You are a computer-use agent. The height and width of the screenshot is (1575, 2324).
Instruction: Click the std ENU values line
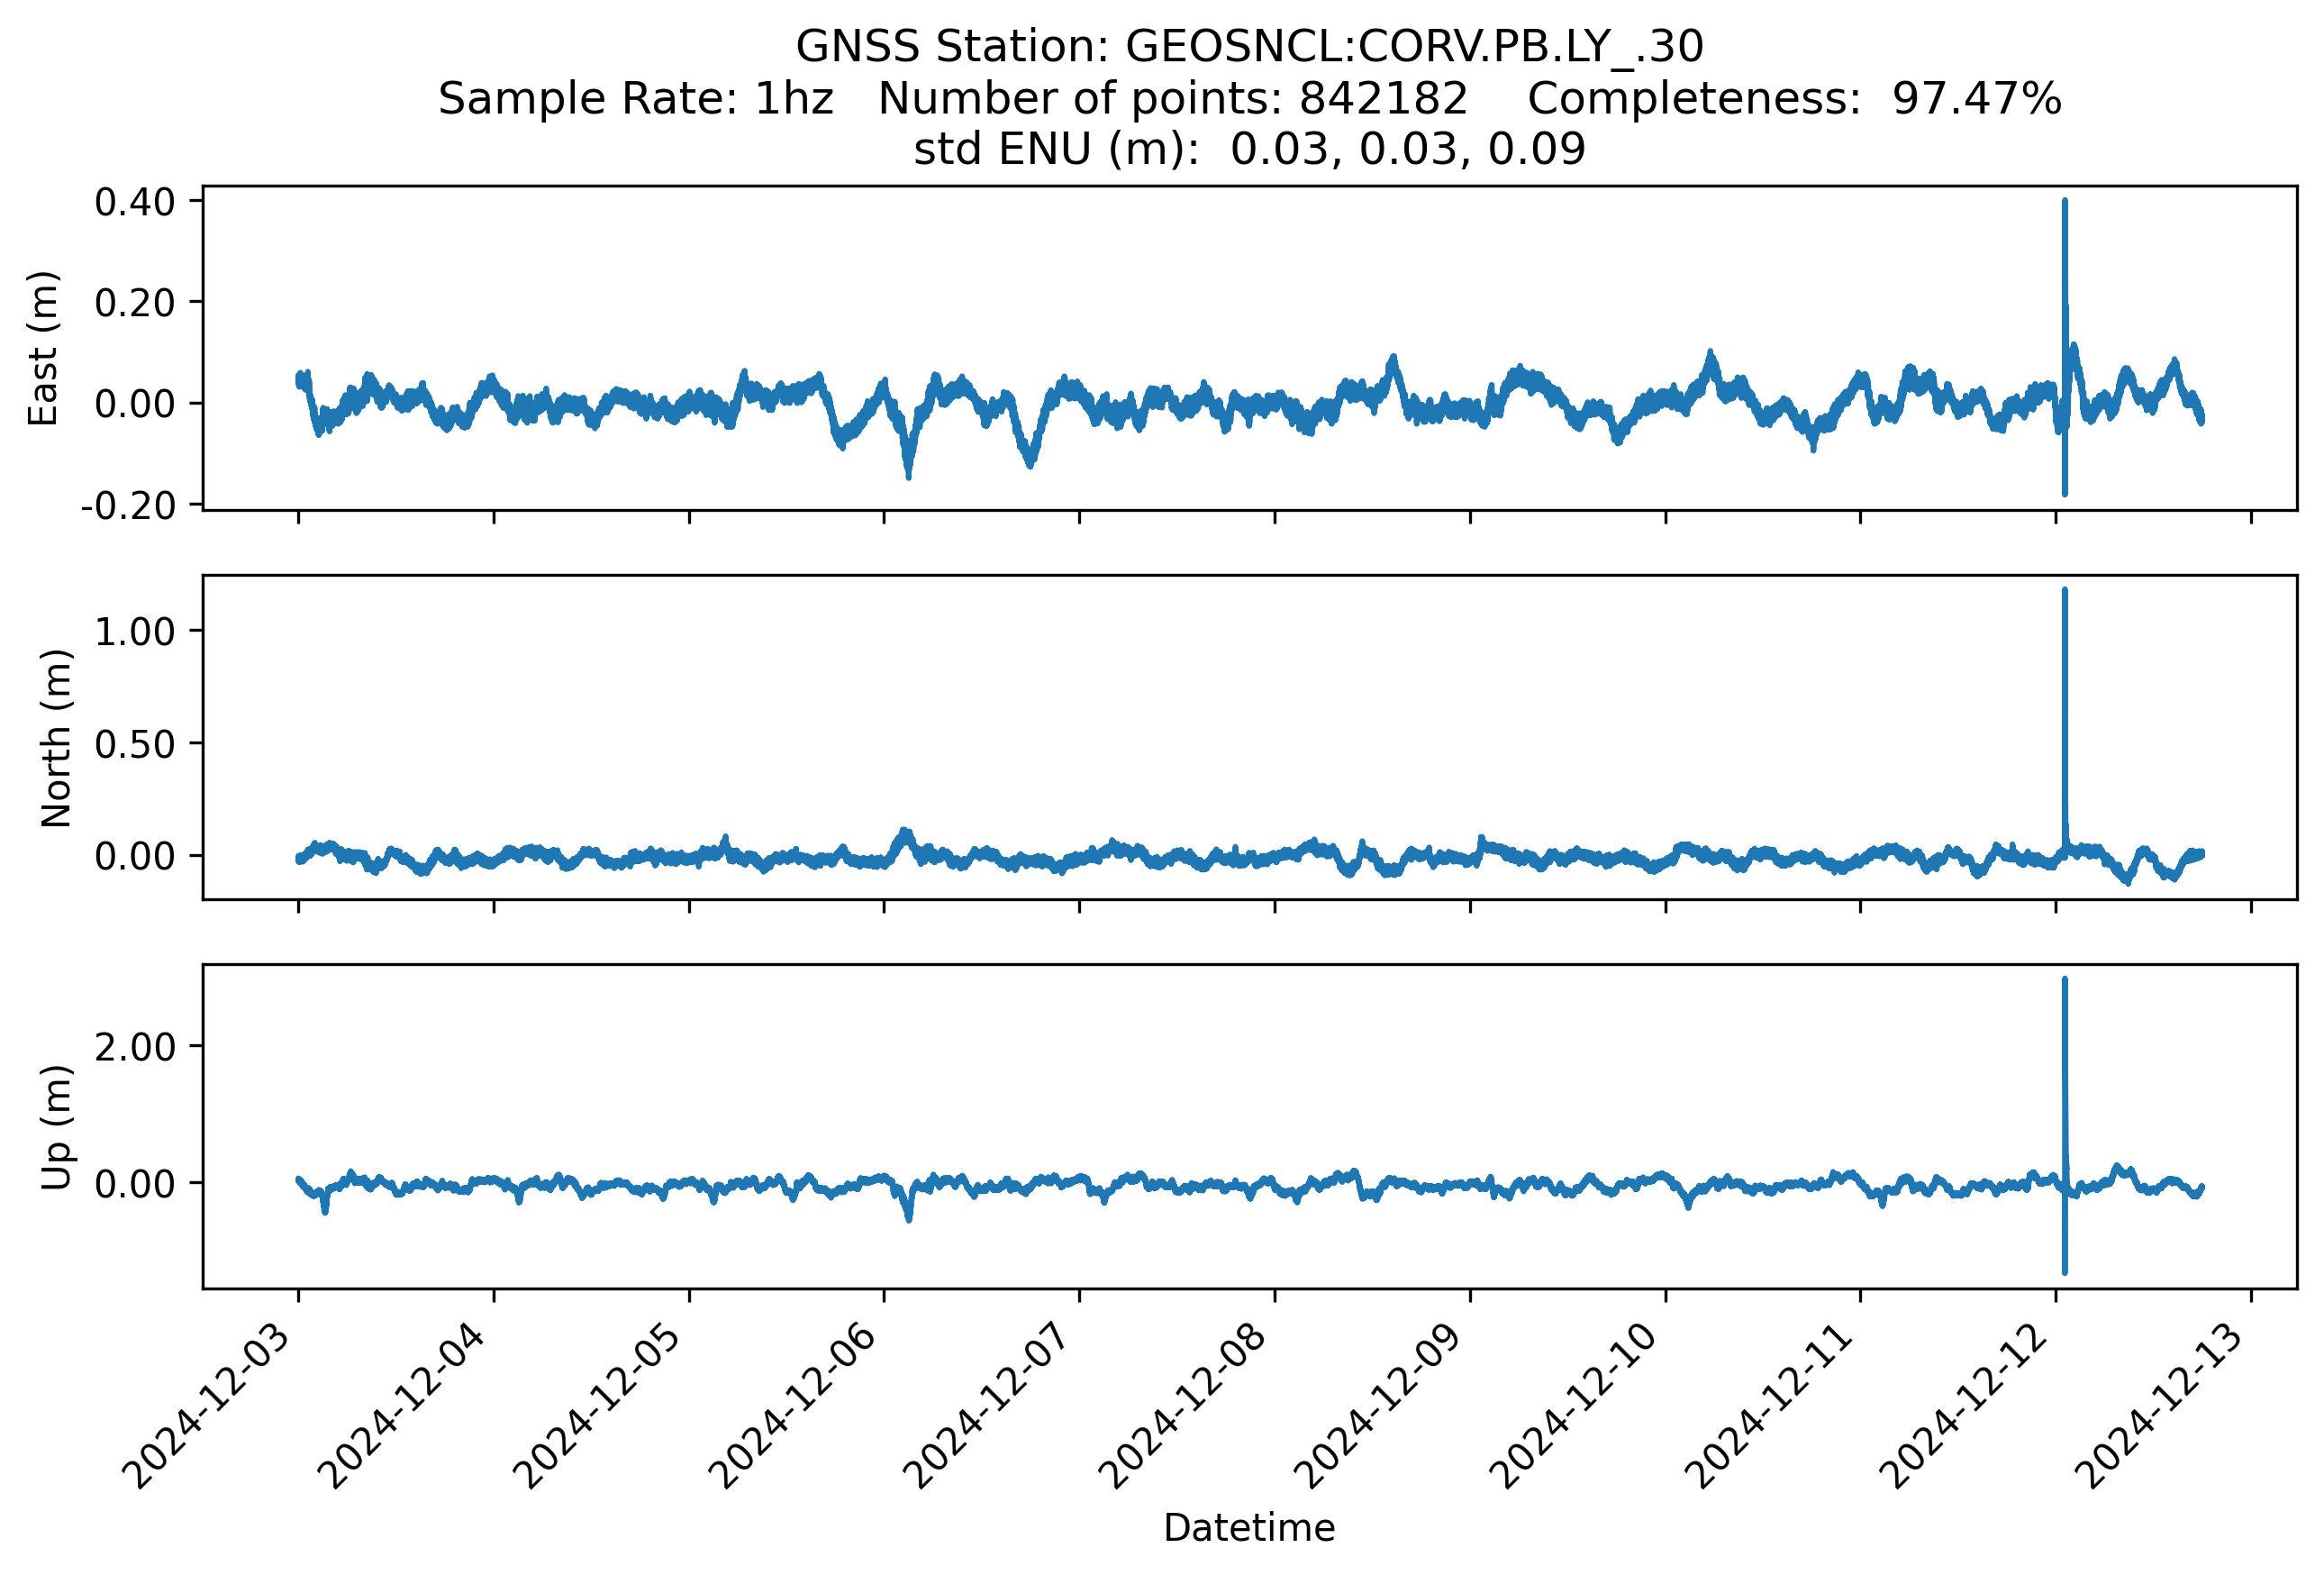(1249, 149)
